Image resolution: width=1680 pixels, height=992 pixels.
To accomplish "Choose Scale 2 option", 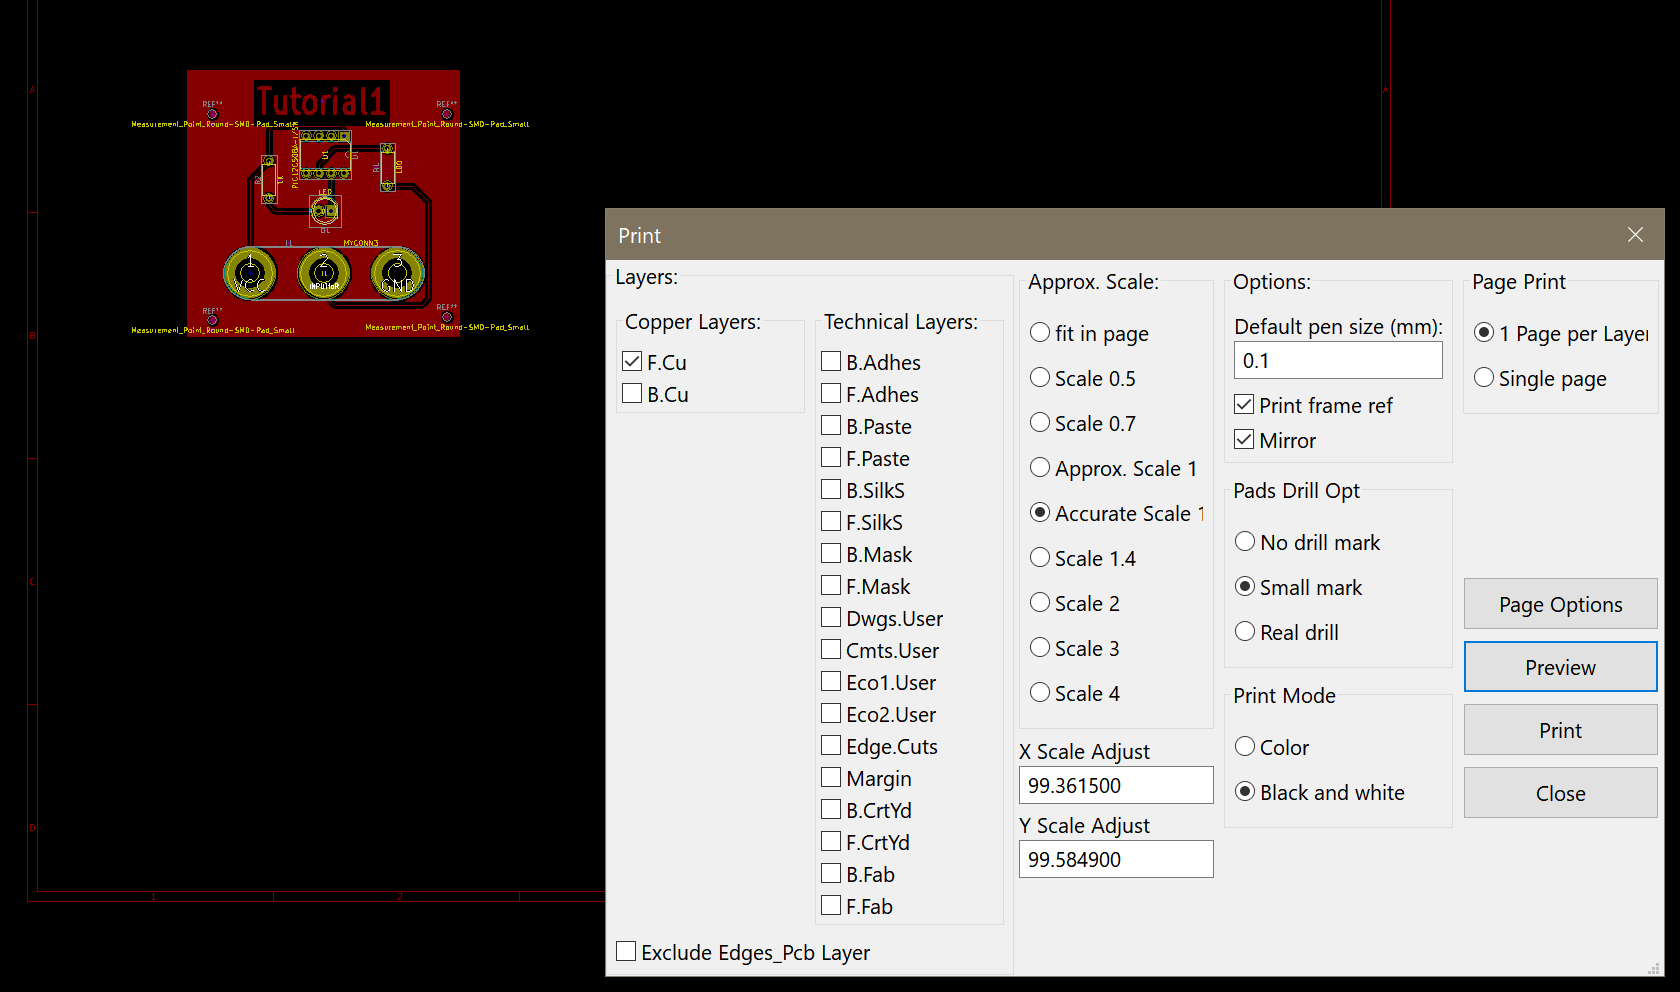I will tap(1040, 603).
